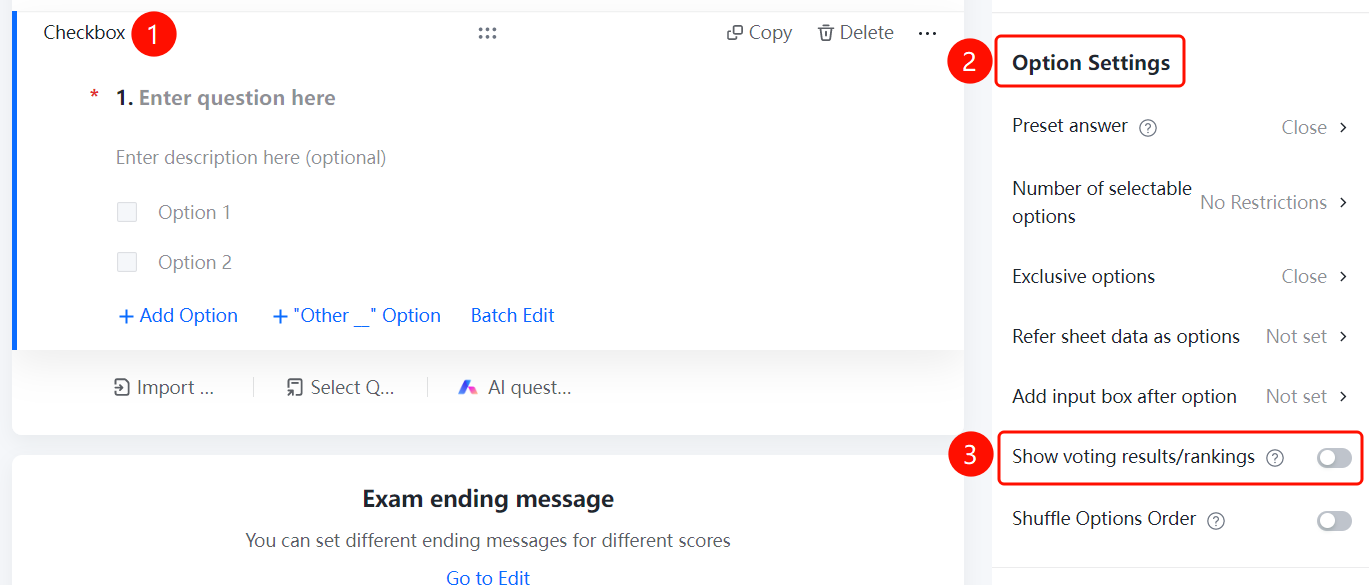Click the red required asterisk
Image resolution: width=1369 pixels, height=585 pixels.
pyautogui.click(x=95, y=96)
